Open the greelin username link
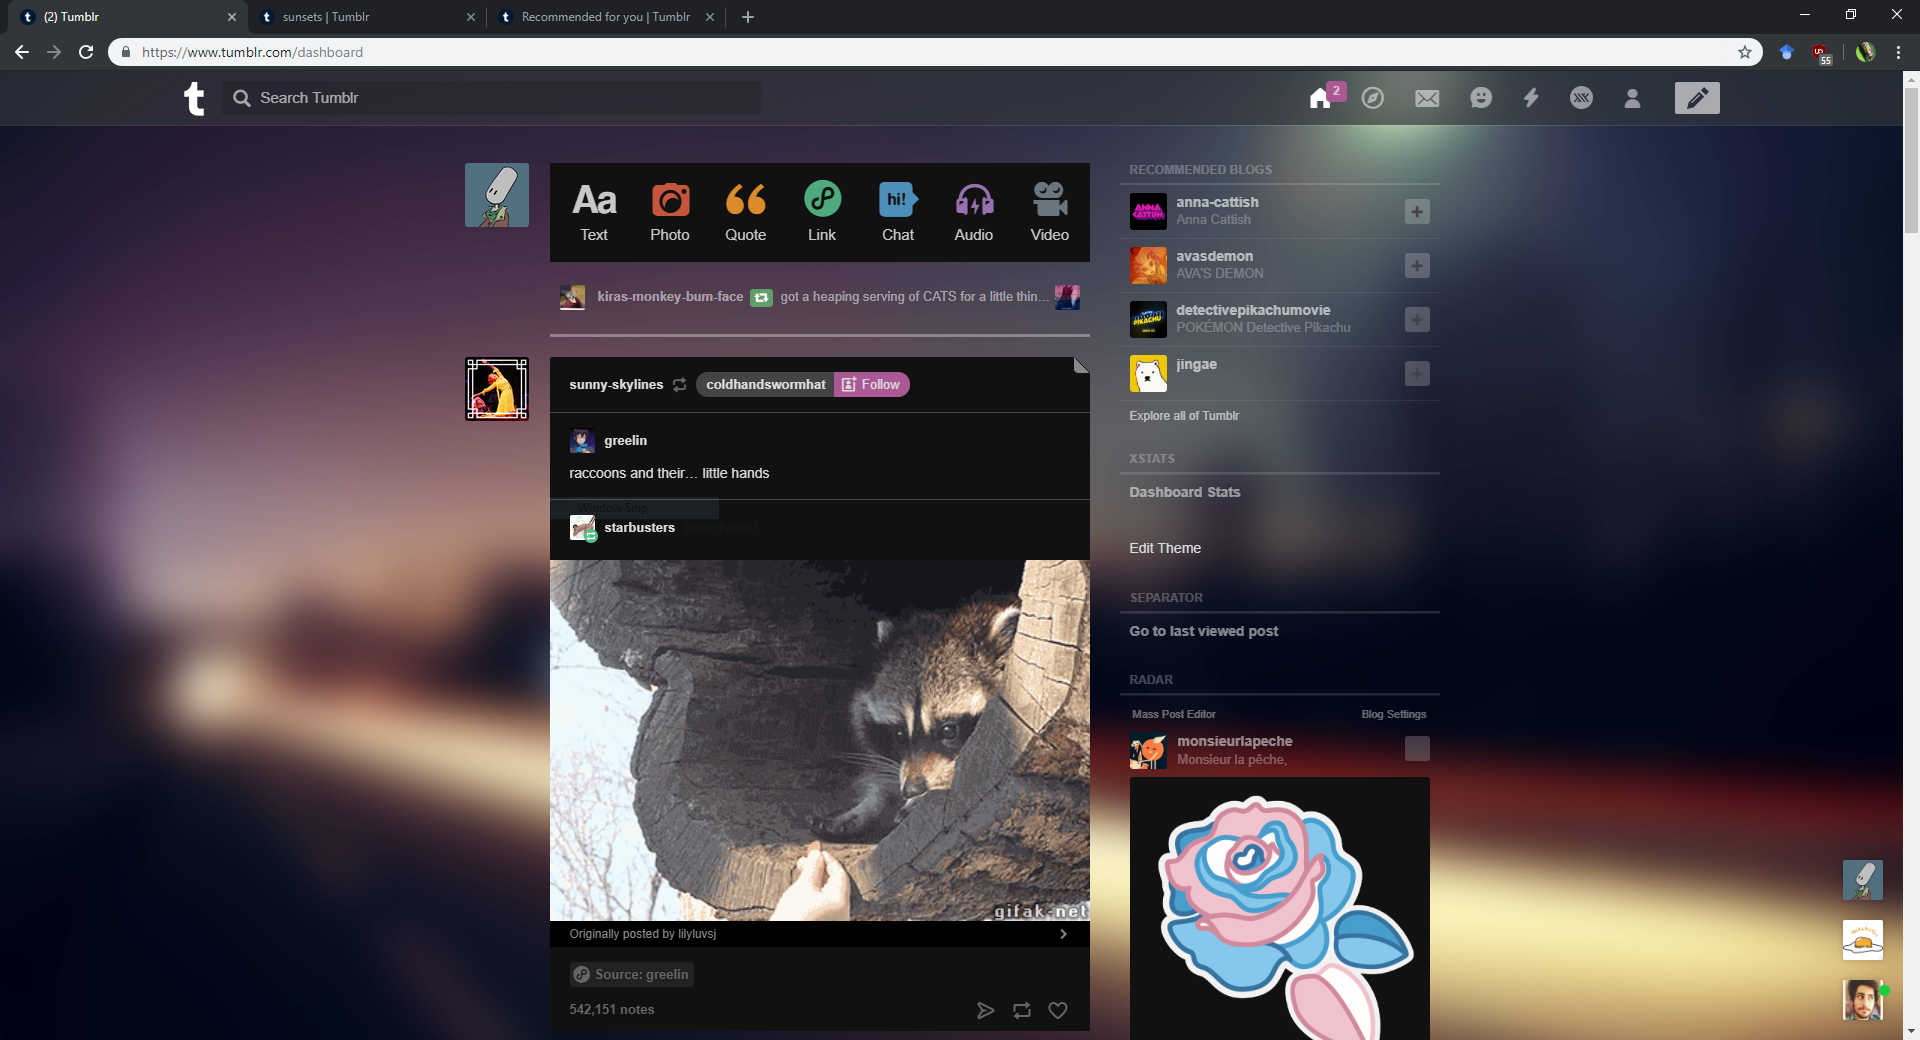This screenshot has height=1040, width=1920. pos(626,440)
